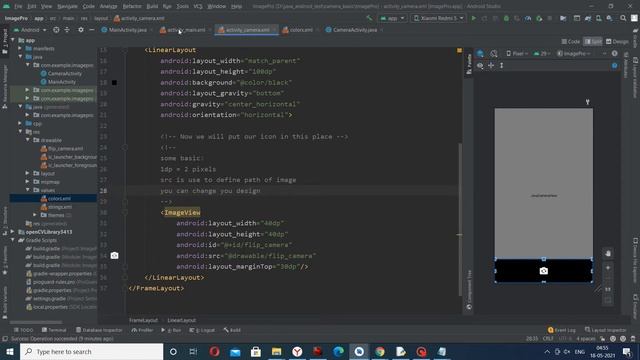Open Chrome from taskbar

(380, 351)
